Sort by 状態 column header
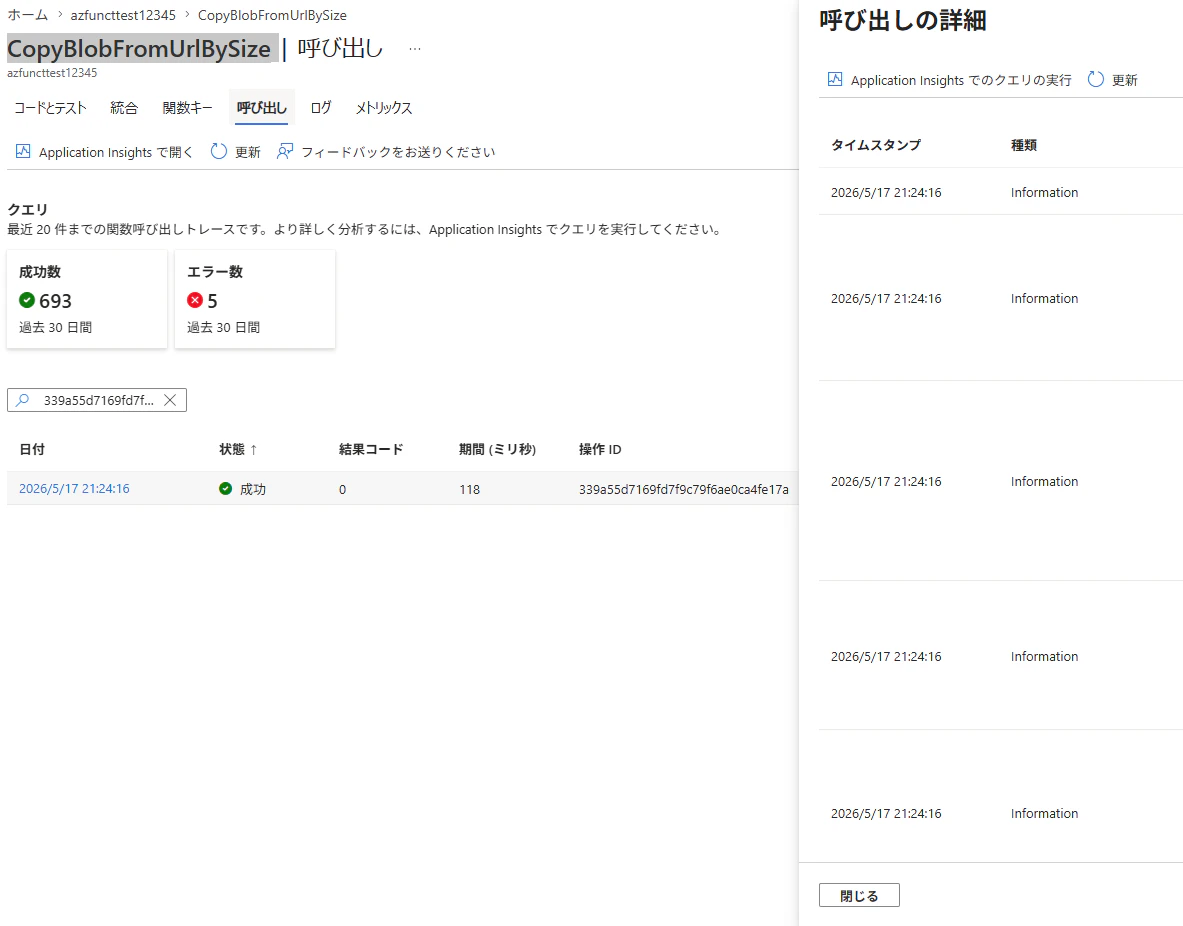1183x926 pixels. point(238,450)
